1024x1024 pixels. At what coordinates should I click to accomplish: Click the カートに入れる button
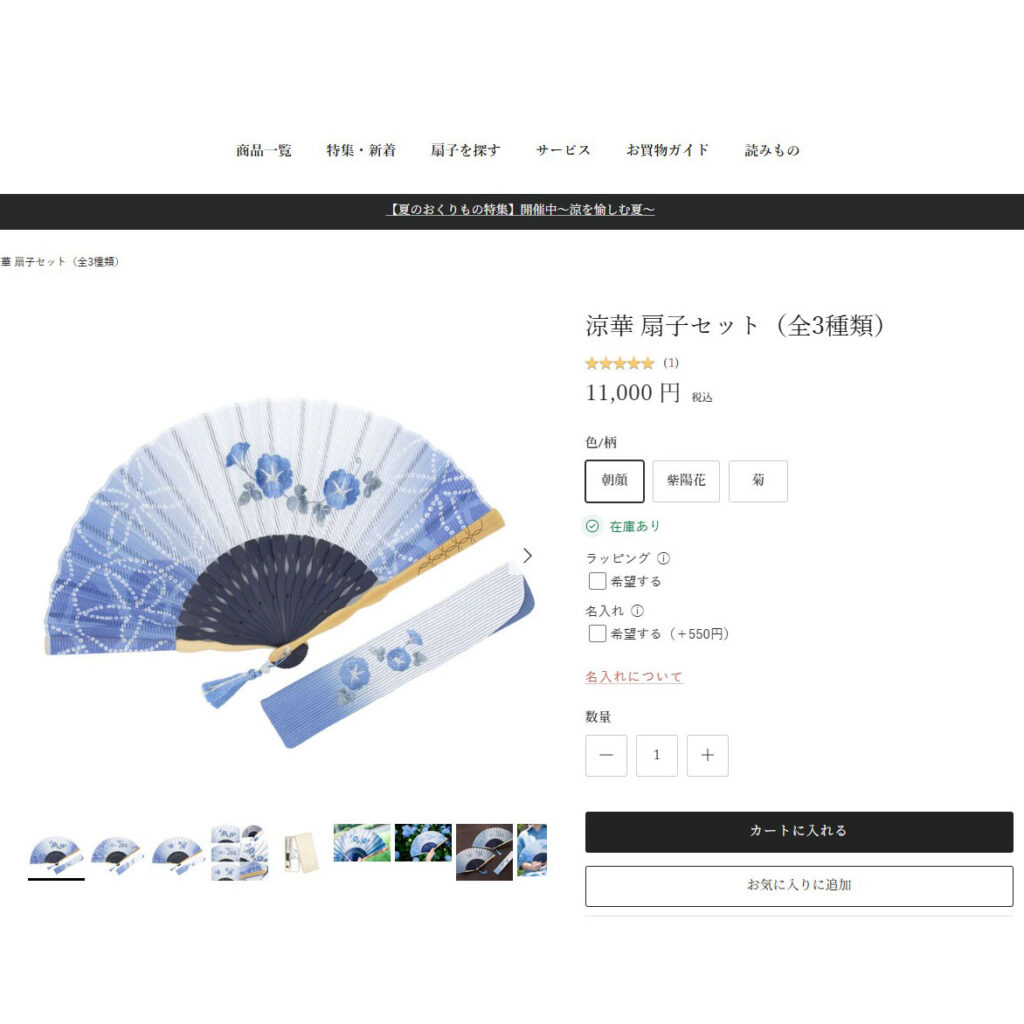coord(799,831)
